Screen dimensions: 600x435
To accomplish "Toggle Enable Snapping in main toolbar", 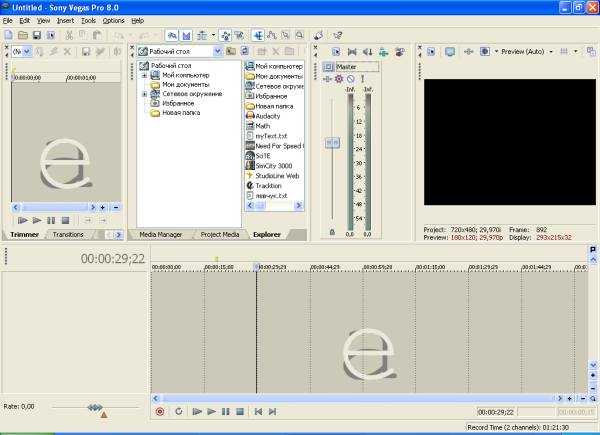I will [172, 36].
